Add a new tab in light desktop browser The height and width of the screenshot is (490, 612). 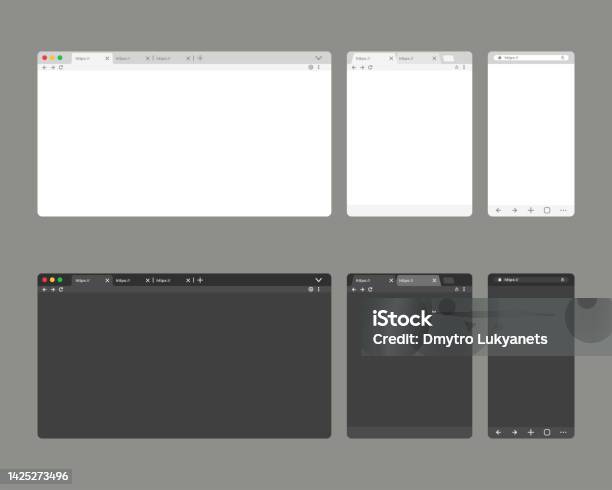(200, 58)
